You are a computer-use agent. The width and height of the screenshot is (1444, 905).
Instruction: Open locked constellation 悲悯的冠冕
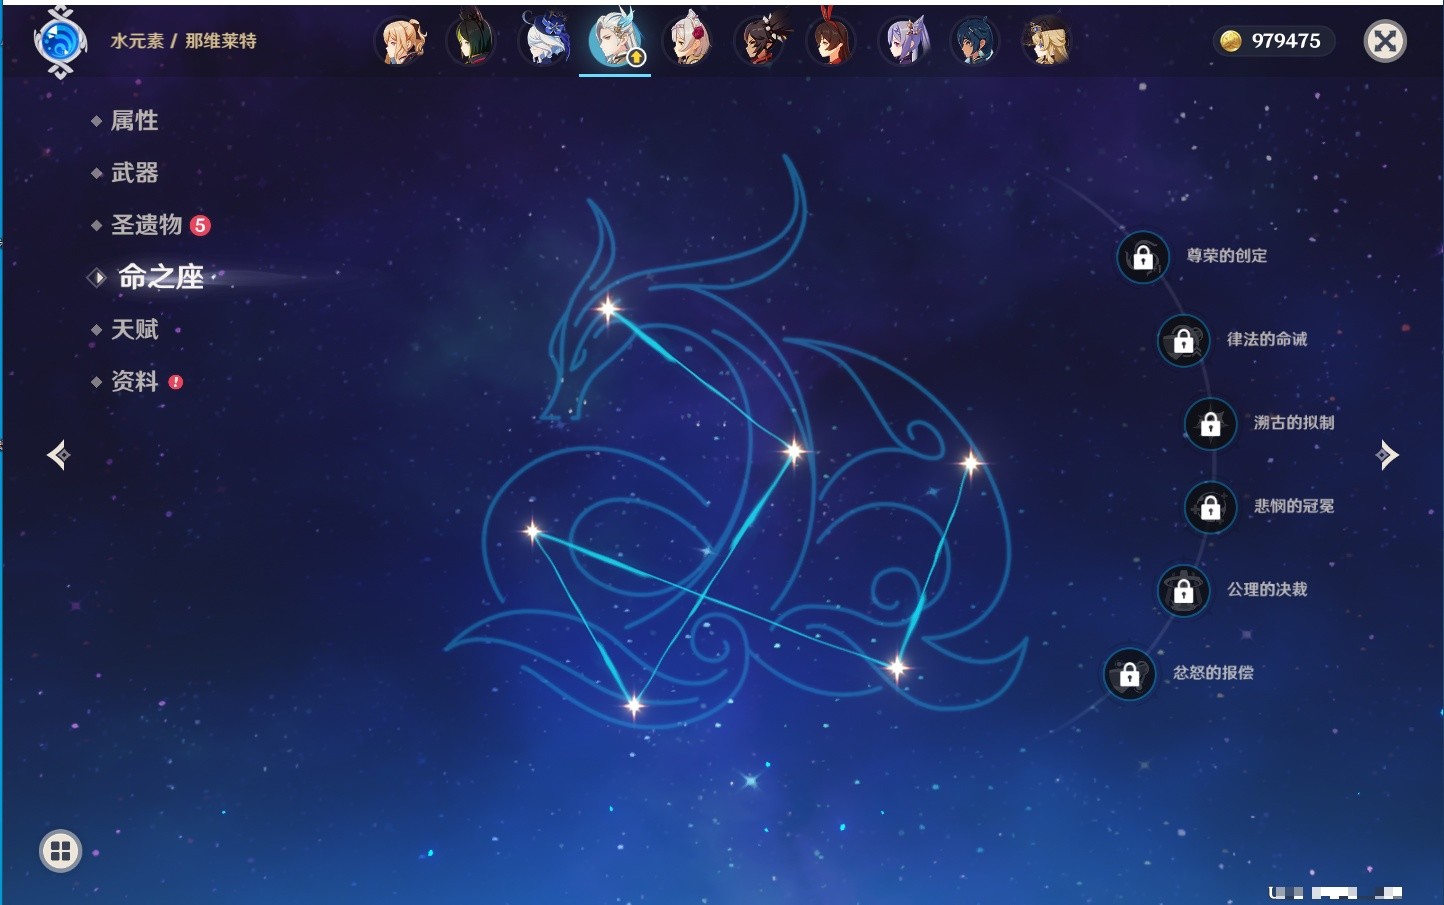[1210, 507]
